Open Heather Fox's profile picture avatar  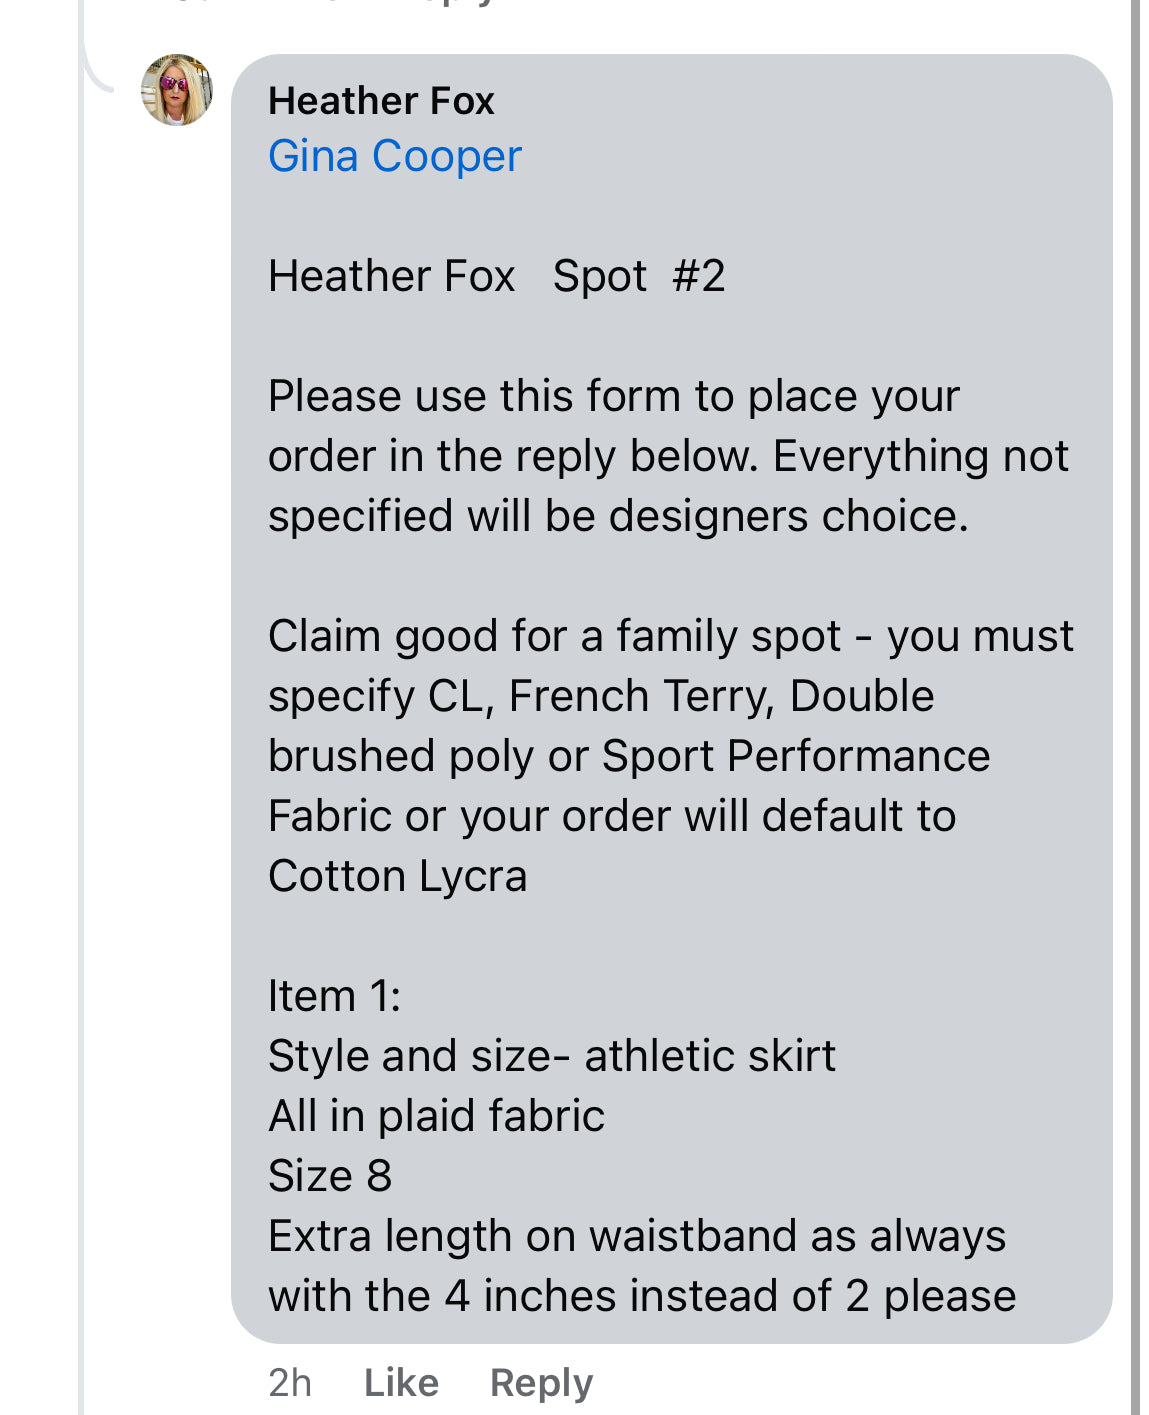point(177,90)
